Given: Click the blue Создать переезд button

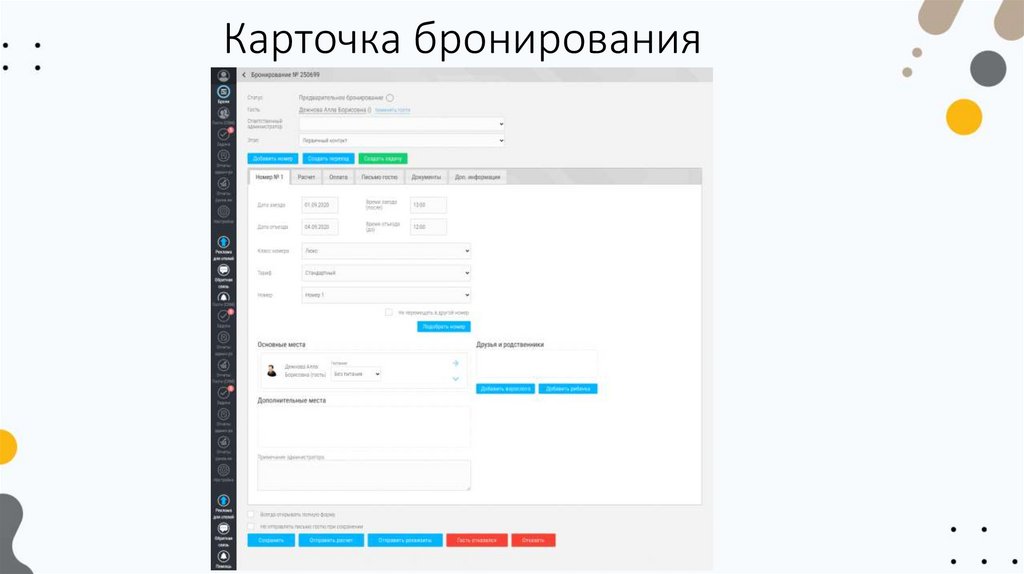Looking at the screenshot, I should [328, 159].
